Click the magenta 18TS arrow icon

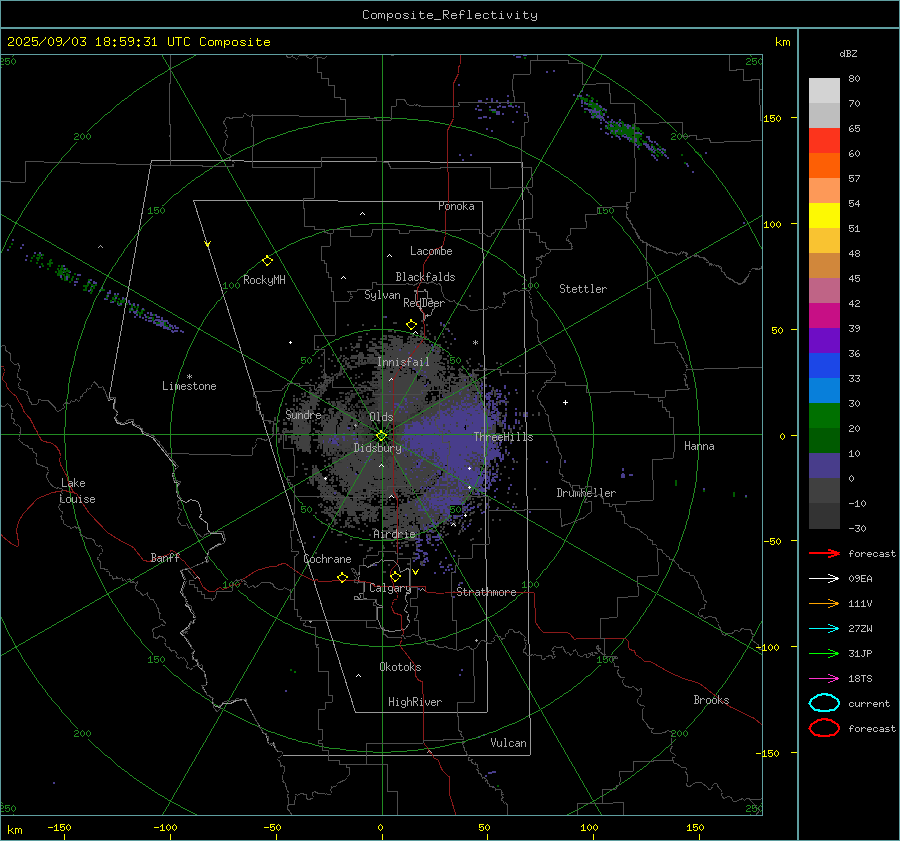pyautogui.click(x=824, y=679)
